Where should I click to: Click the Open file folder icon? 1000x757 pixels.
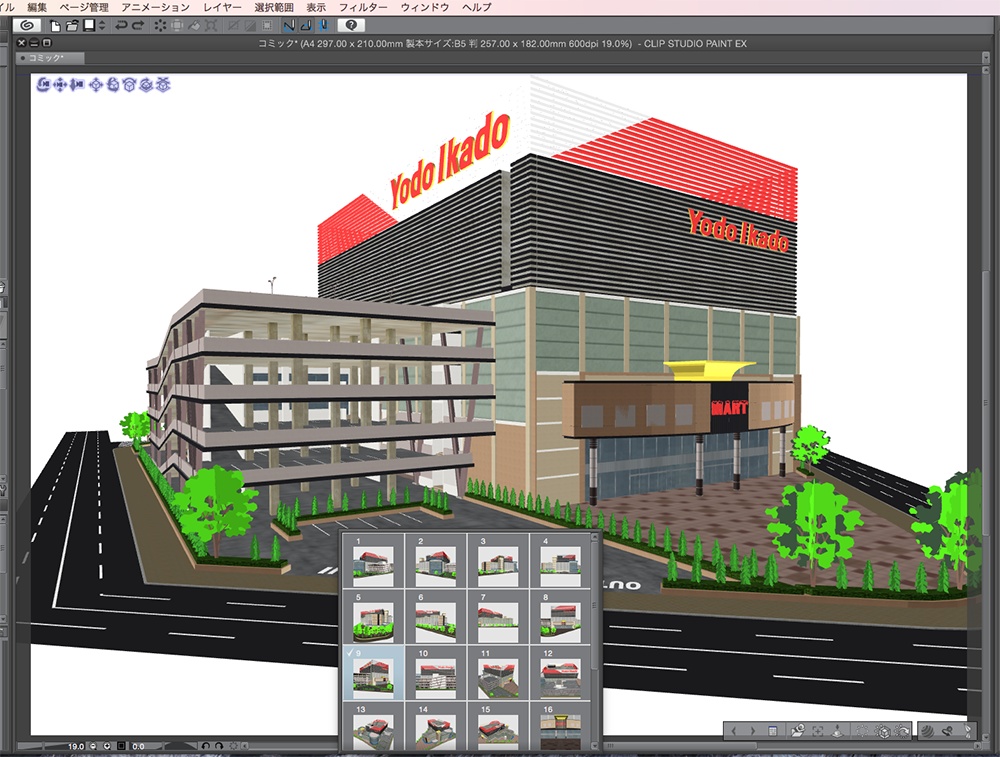click(72, 26)
